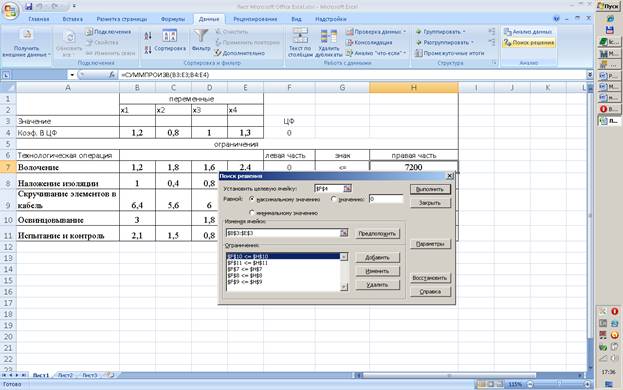Expand the Разгруппировать dropdown
This screenshot has width=623, height=390.
[x=472, y=42]
